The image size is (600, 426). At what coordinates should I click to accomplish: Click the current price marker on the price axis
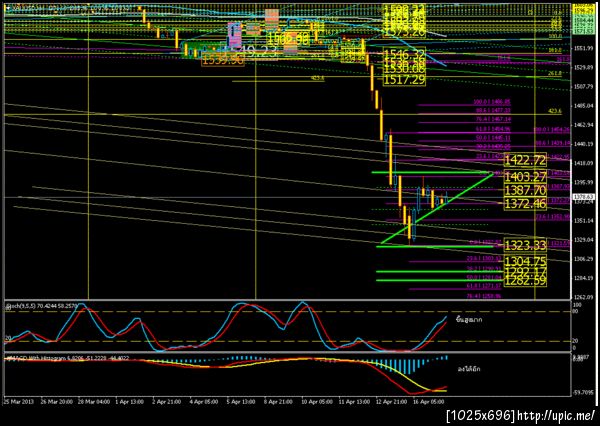tap(584, 197)
